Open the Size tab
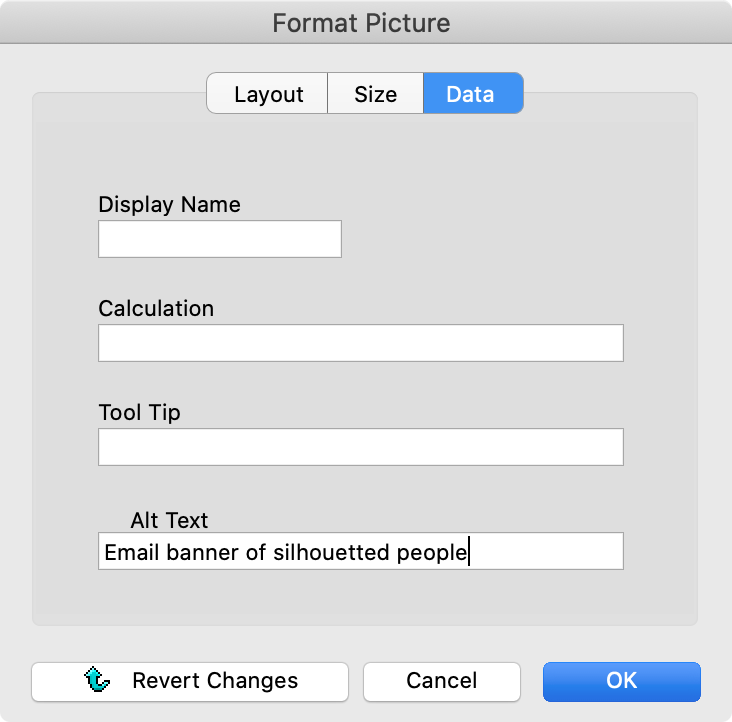The image size is (732, 722). coord(375,94)
